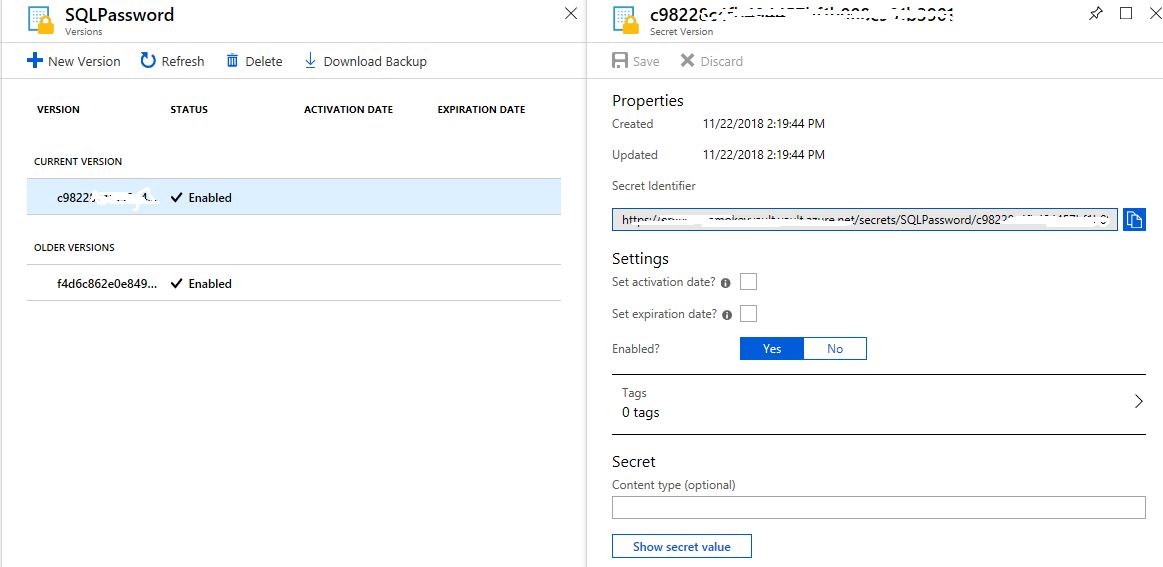Screen dimensions: 1163x567
Task: Click the Created date value
Action: (763, 123)
